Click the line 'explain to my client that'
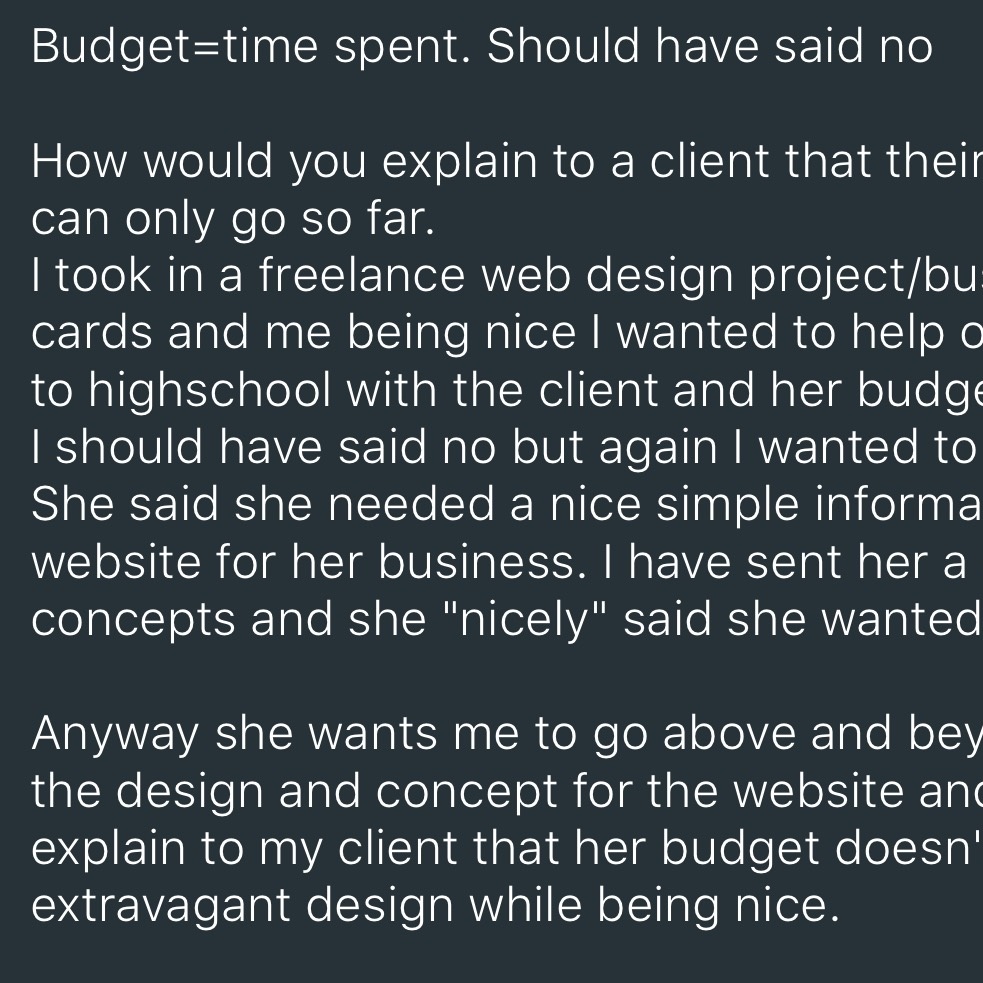The width and height of the screenshot is (983, 983). 507,848
